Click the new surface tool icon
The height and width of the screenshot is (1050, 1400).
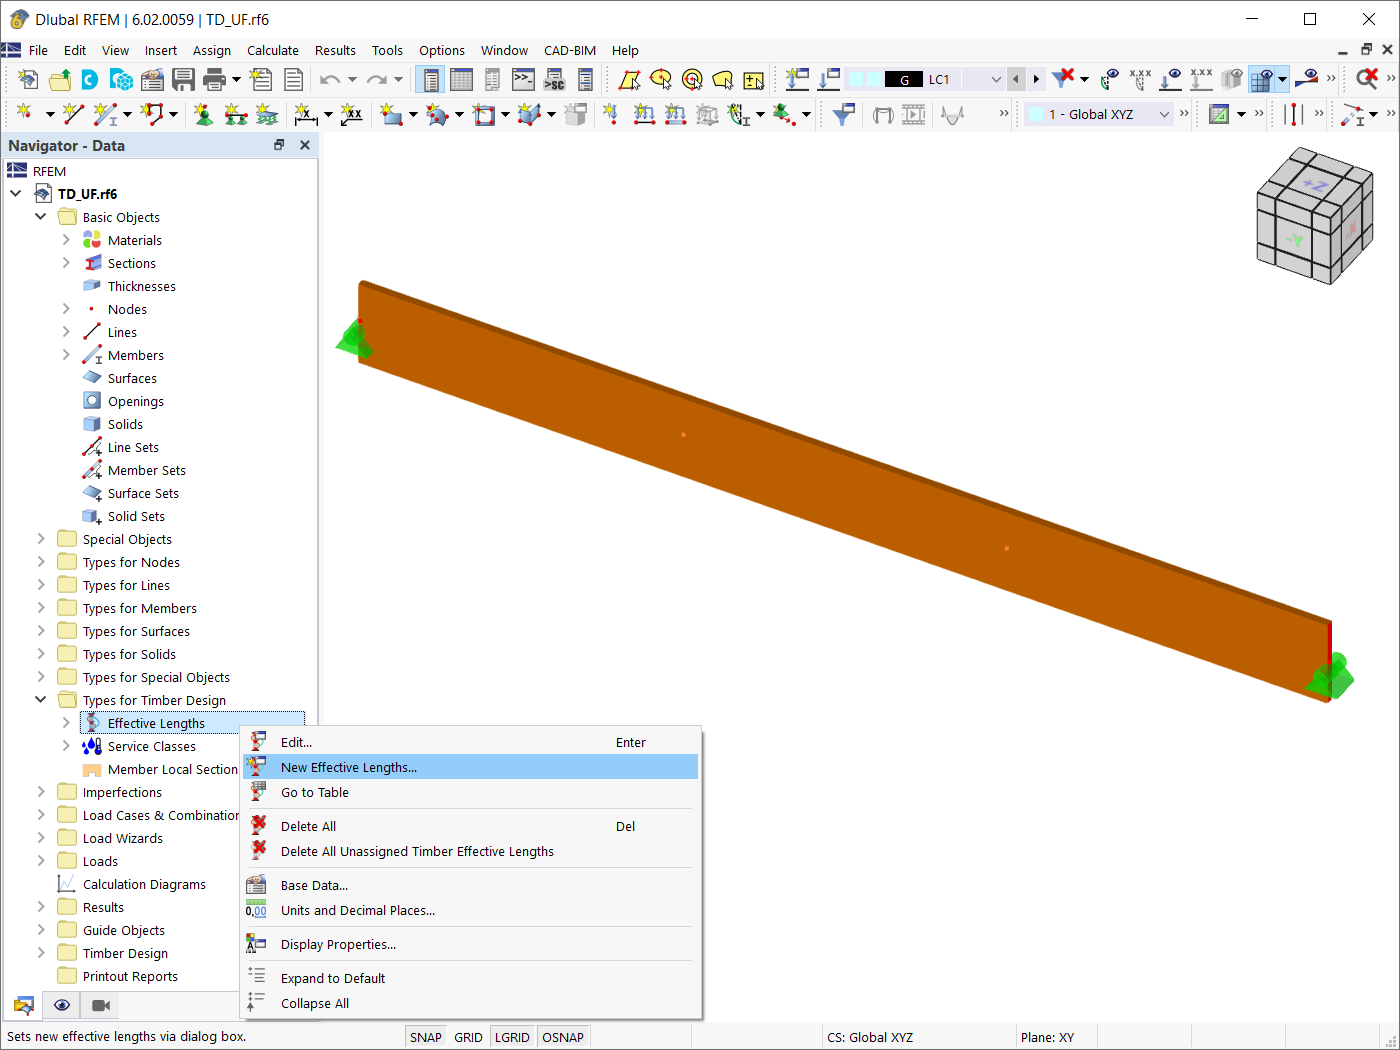click(390, 114)
